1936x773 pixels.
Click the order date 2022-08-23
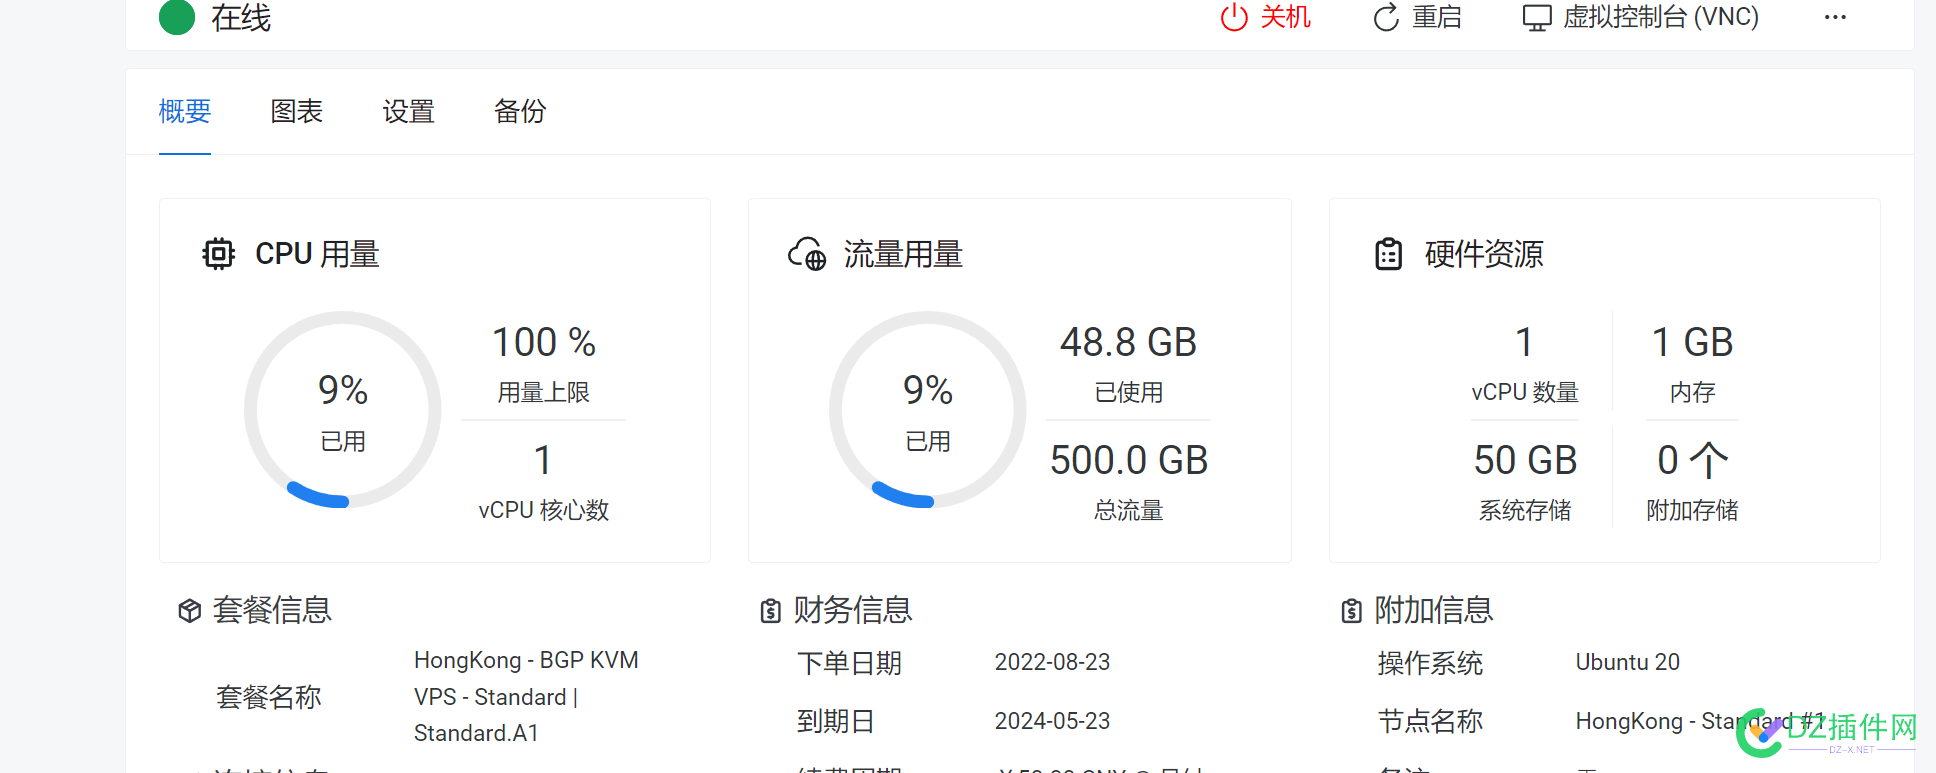pyautogui.click(x=1052, y=662)
